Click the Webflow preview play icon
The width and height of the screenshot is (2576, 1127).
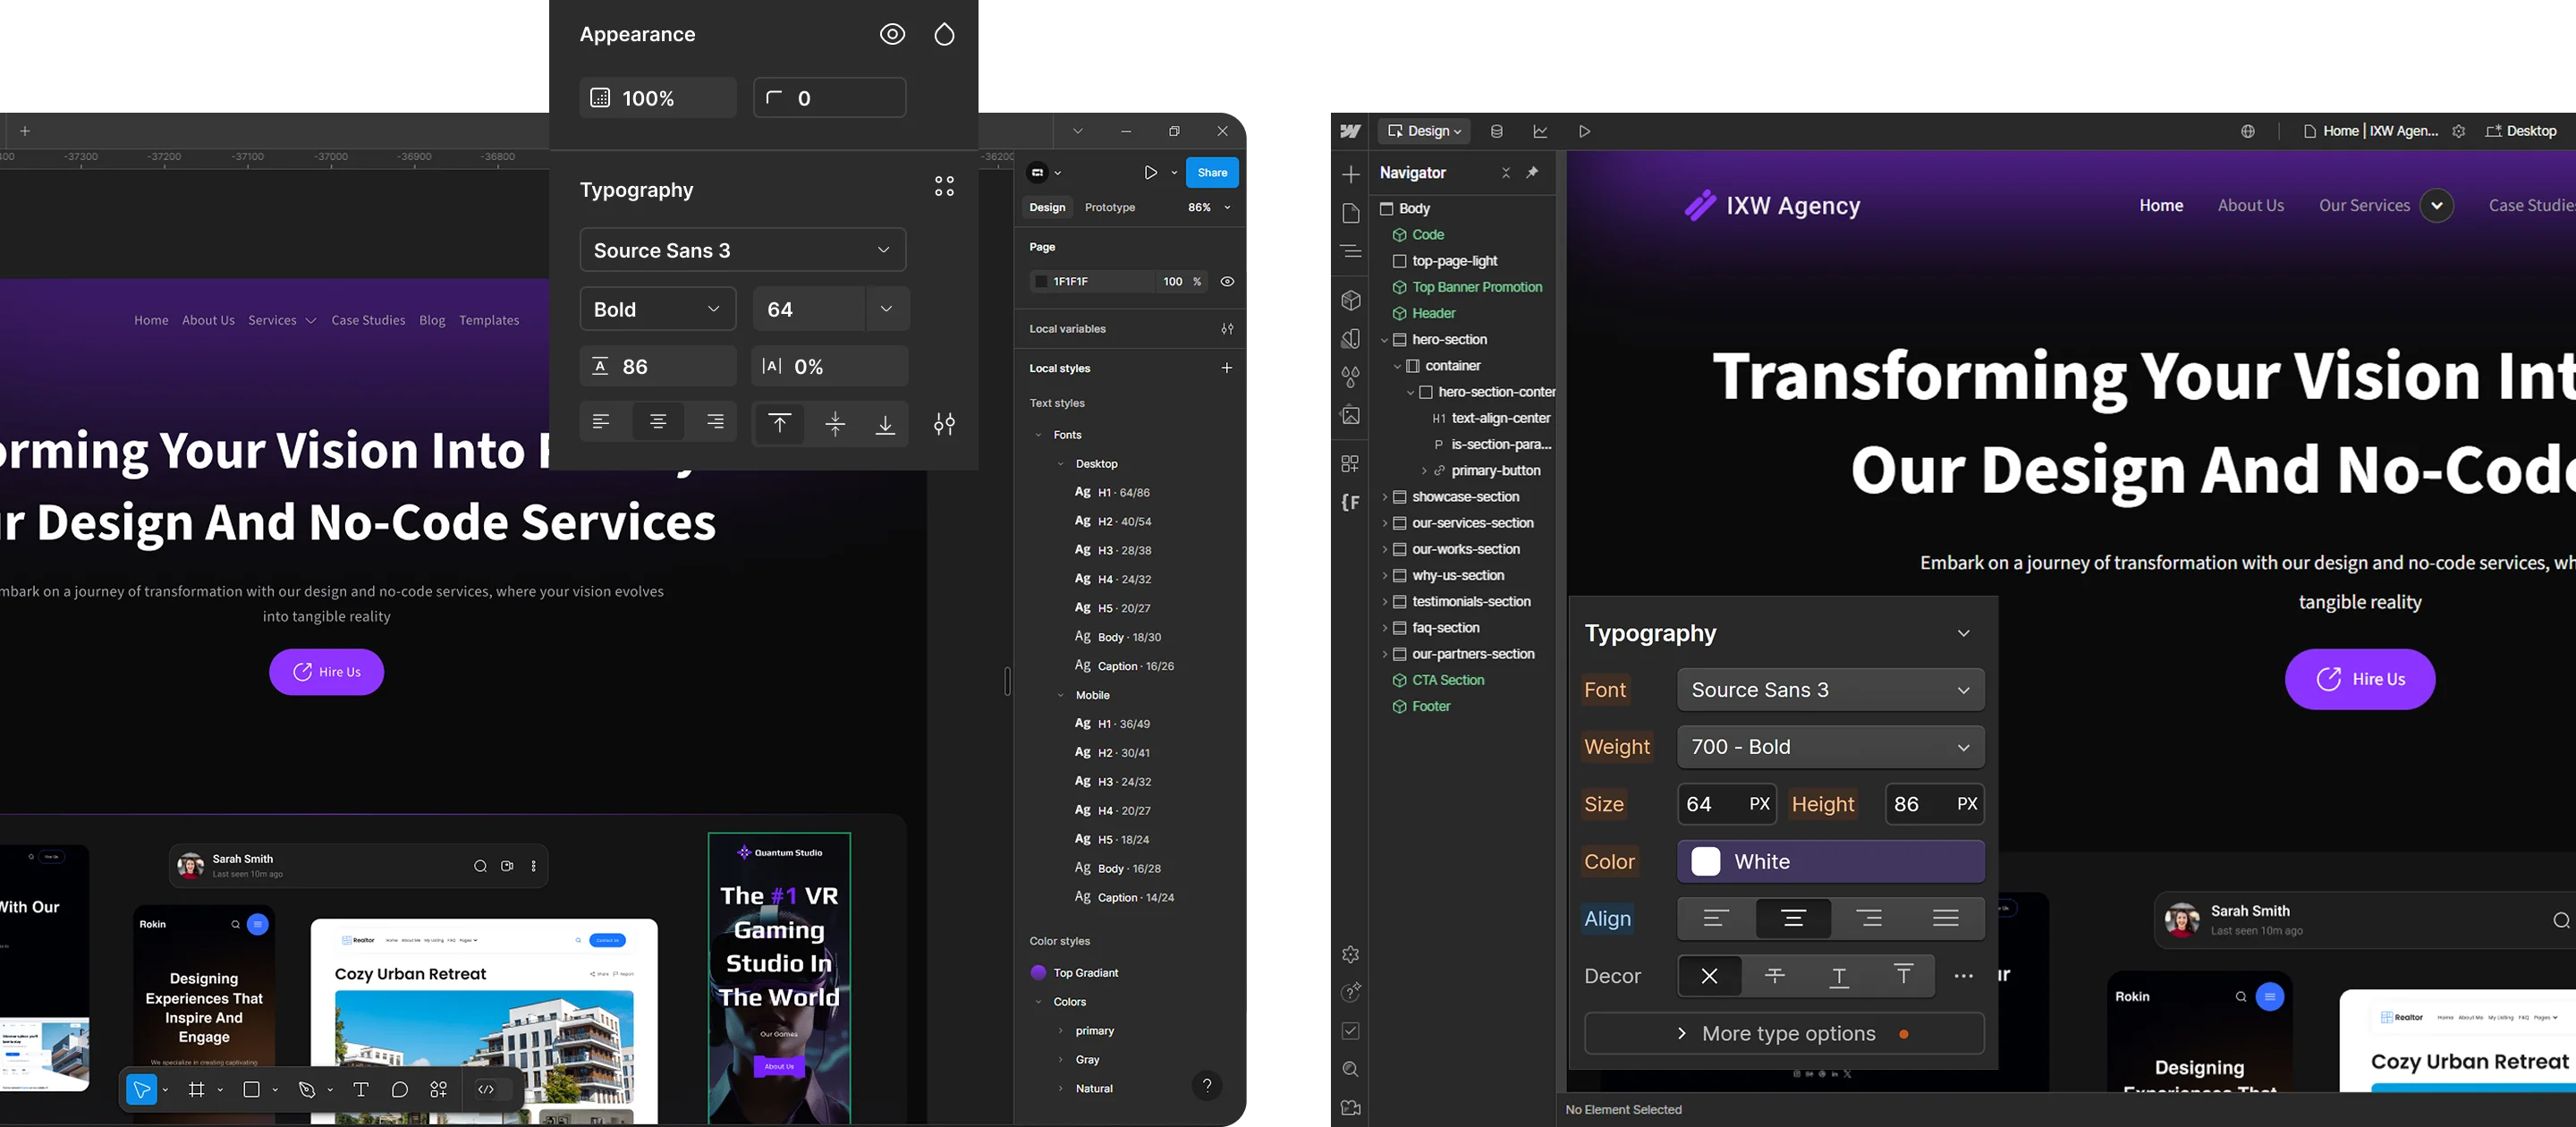(1584, 131)
